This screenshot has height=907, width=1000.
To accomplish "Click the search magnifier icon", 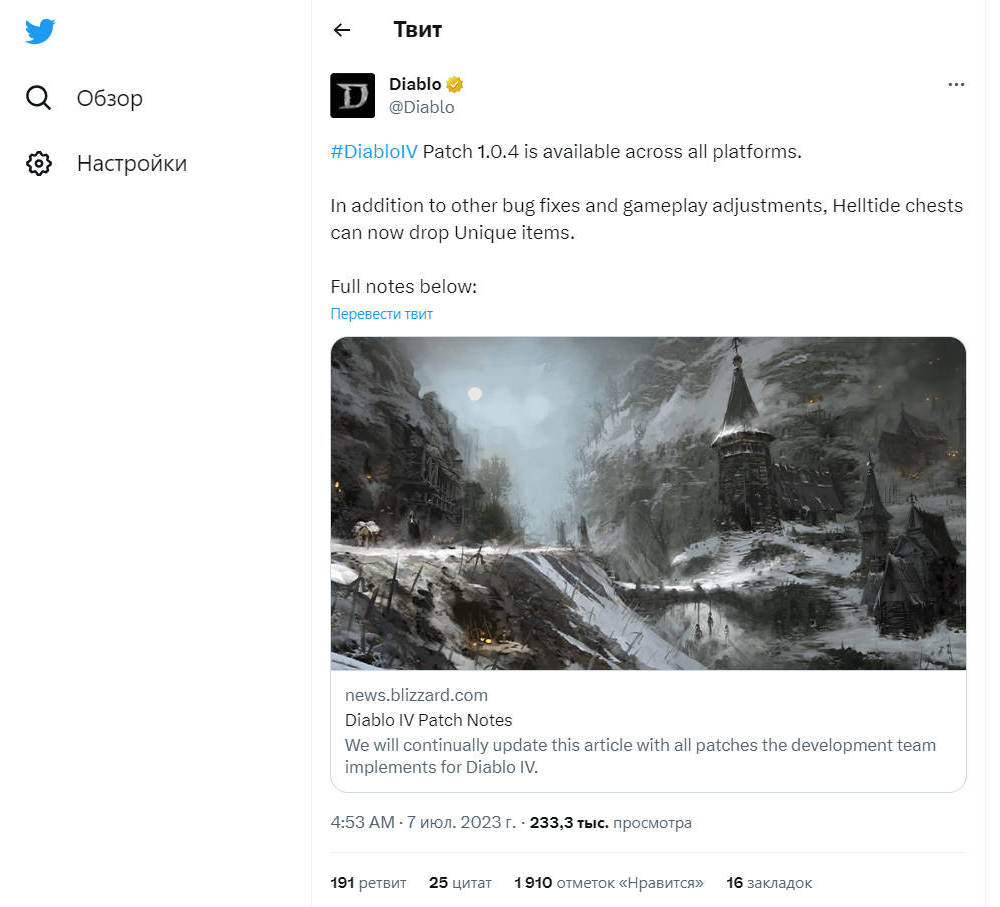I will click(39, 98).
